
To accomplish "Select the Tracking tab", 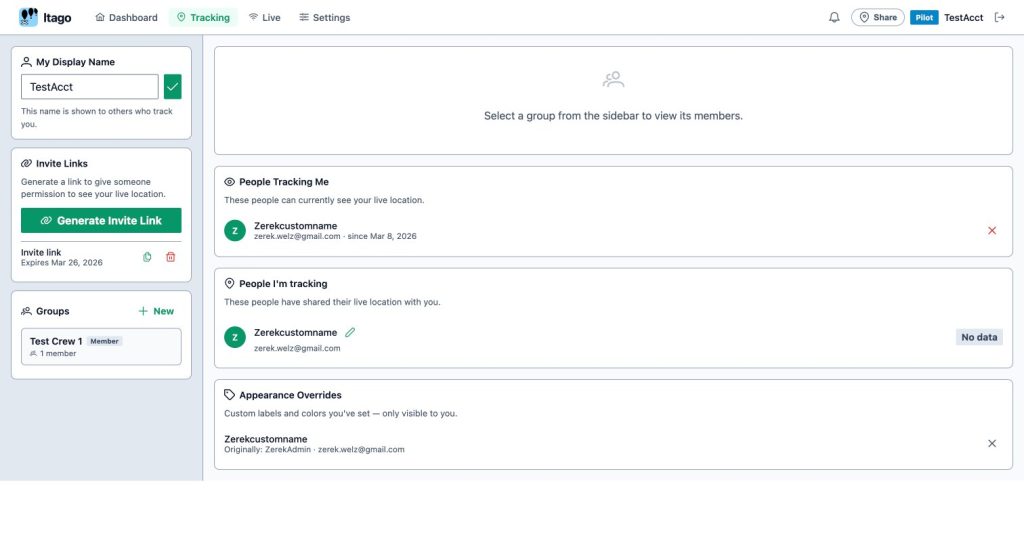I will (203, 17).
